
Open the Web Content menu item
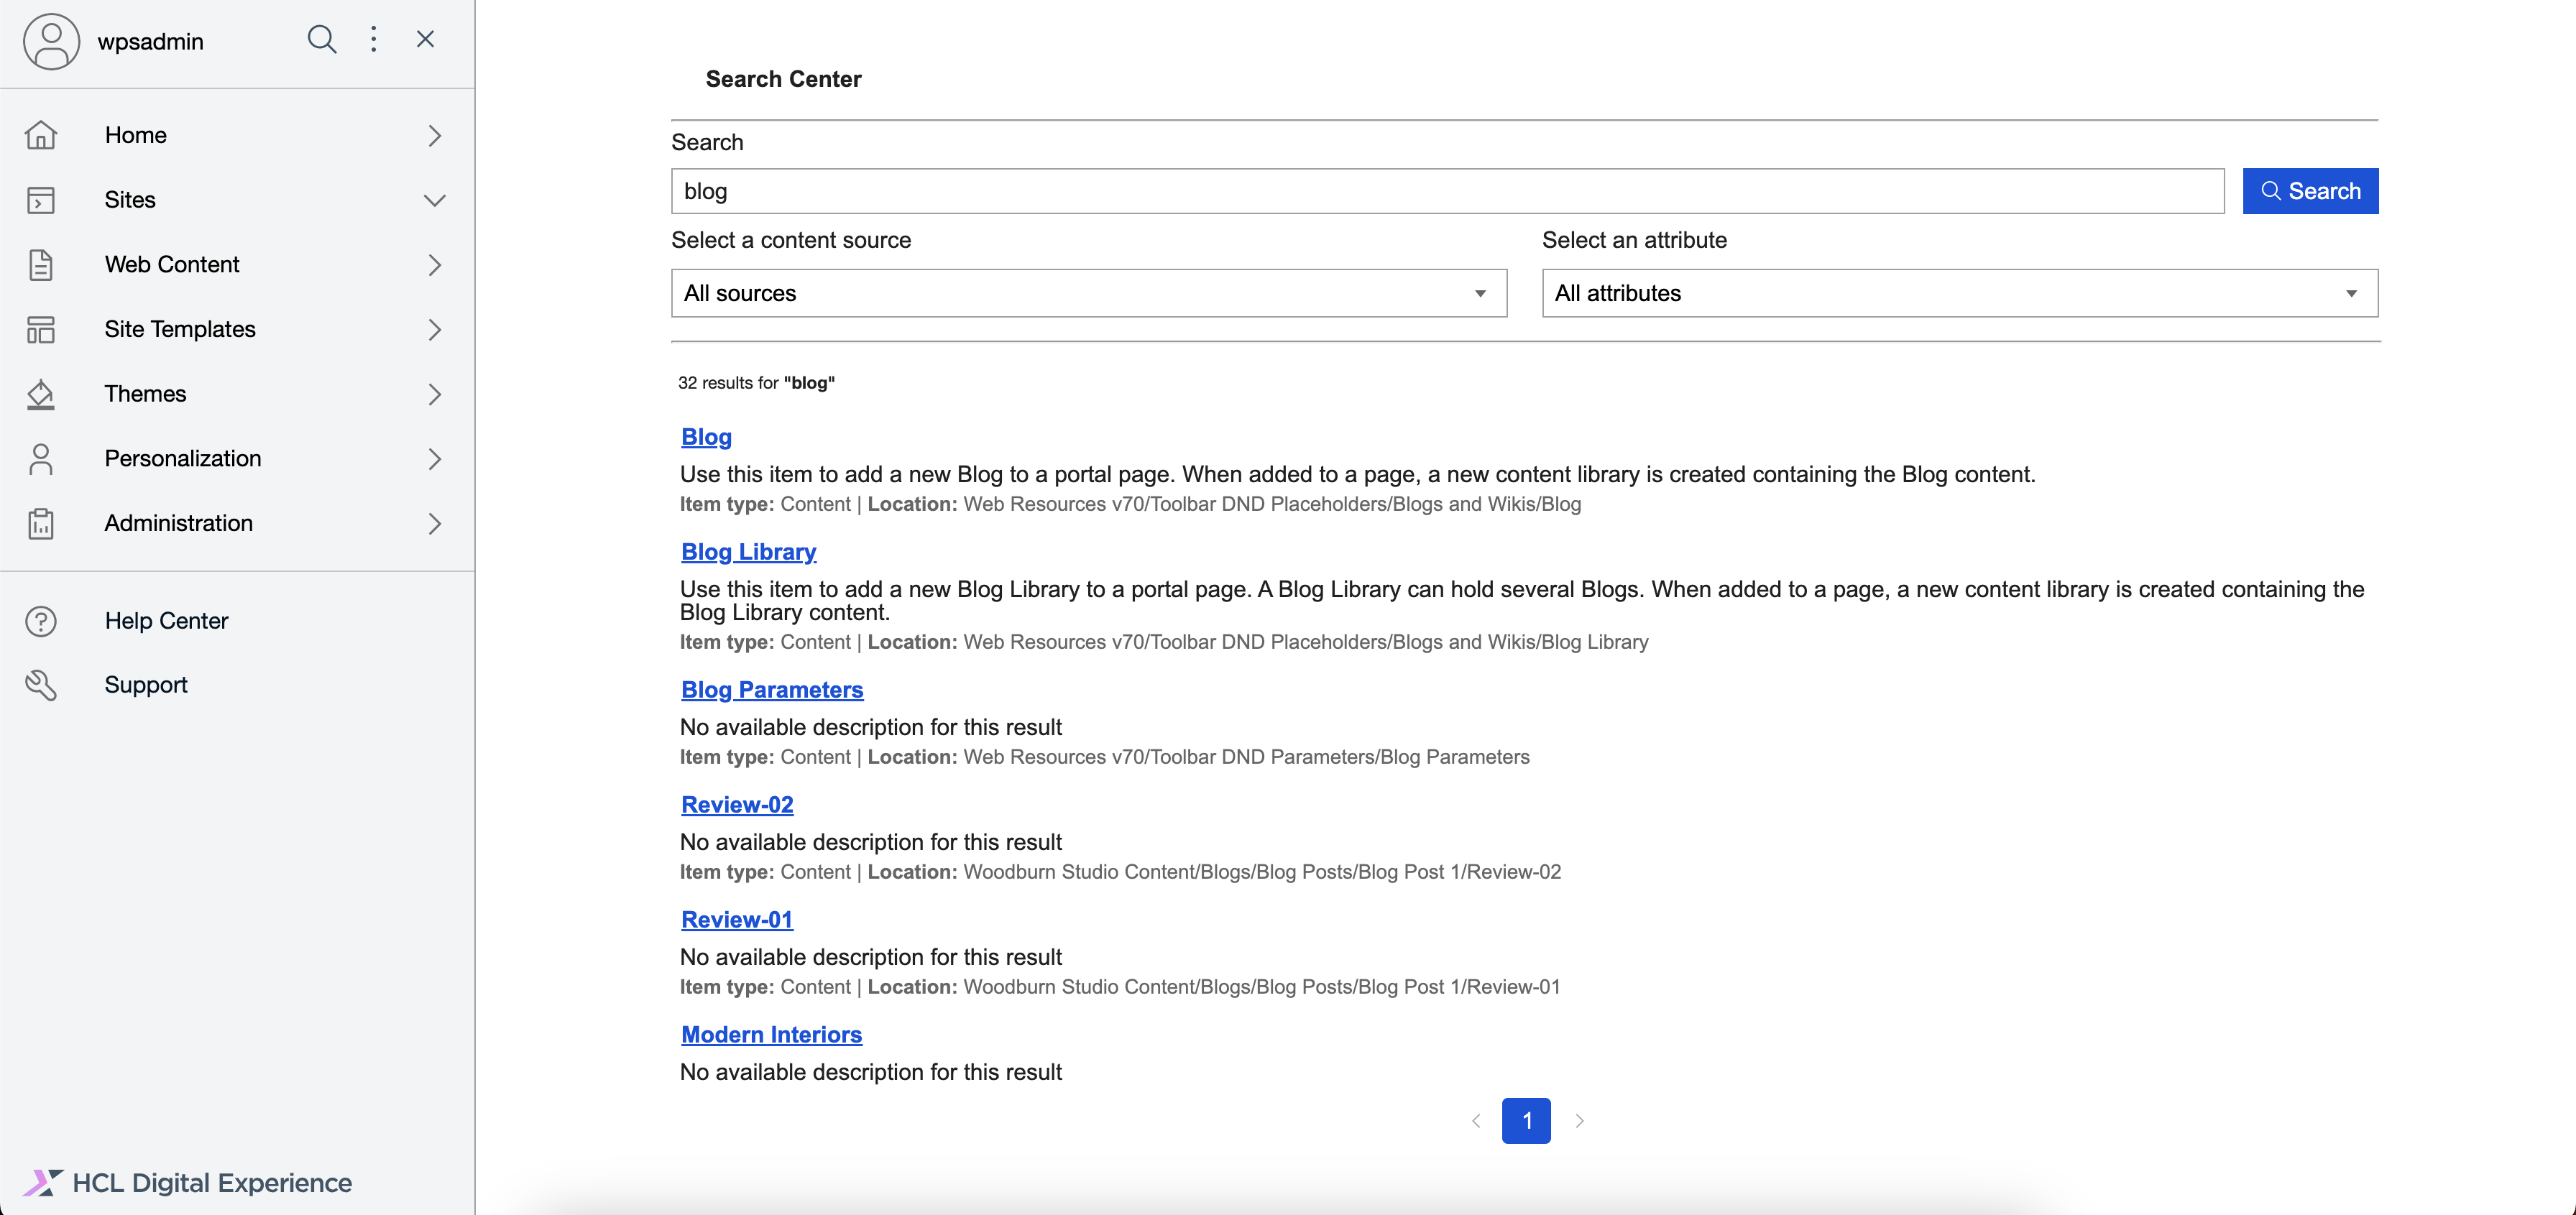pos(172,265)
